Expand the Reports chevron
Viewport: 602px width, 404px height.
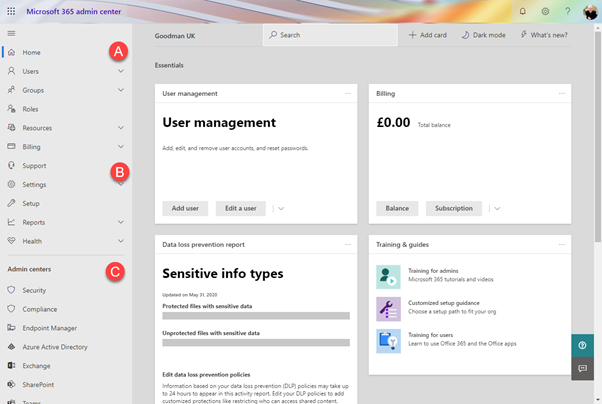tap(121, 222)
